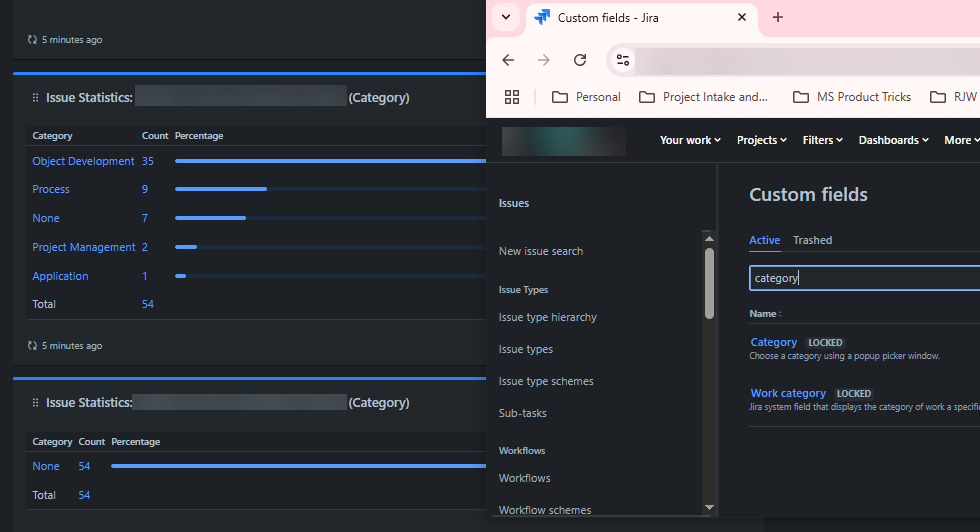Open None category in second statistics gadget

point(46,466)
